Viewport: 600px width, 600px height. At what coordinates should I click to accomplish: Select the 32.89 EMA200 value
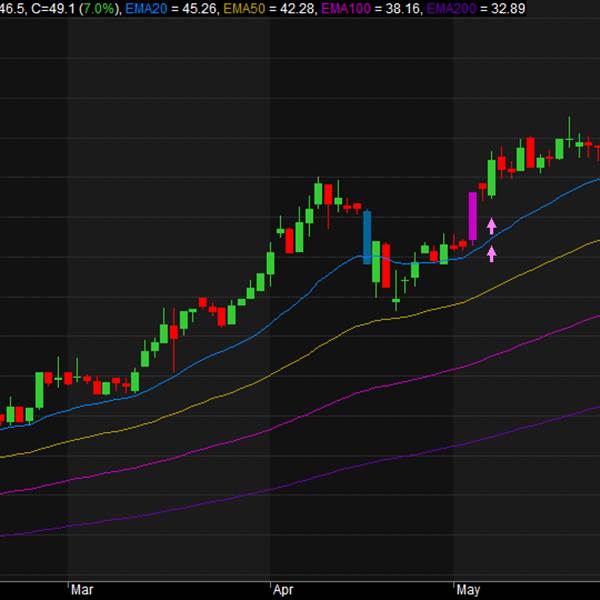(508, 8)
